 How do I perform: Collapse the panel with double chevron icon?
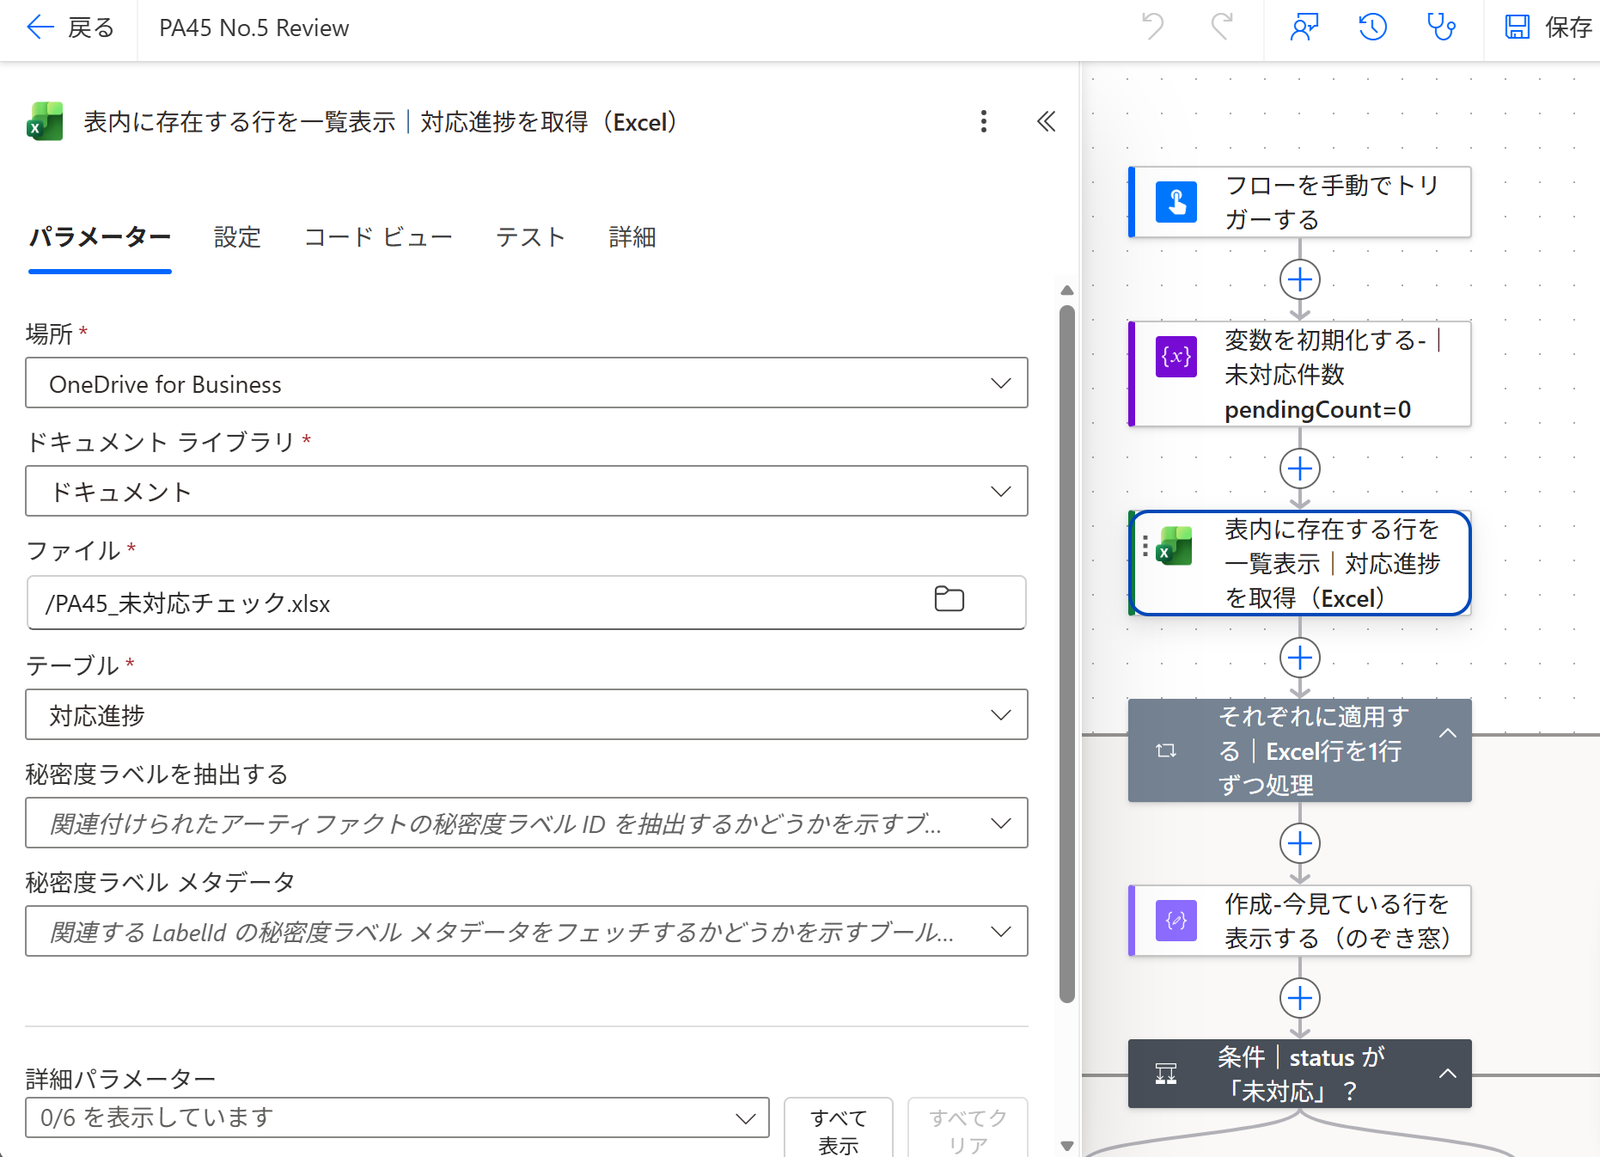click(x=1046, y=122)
